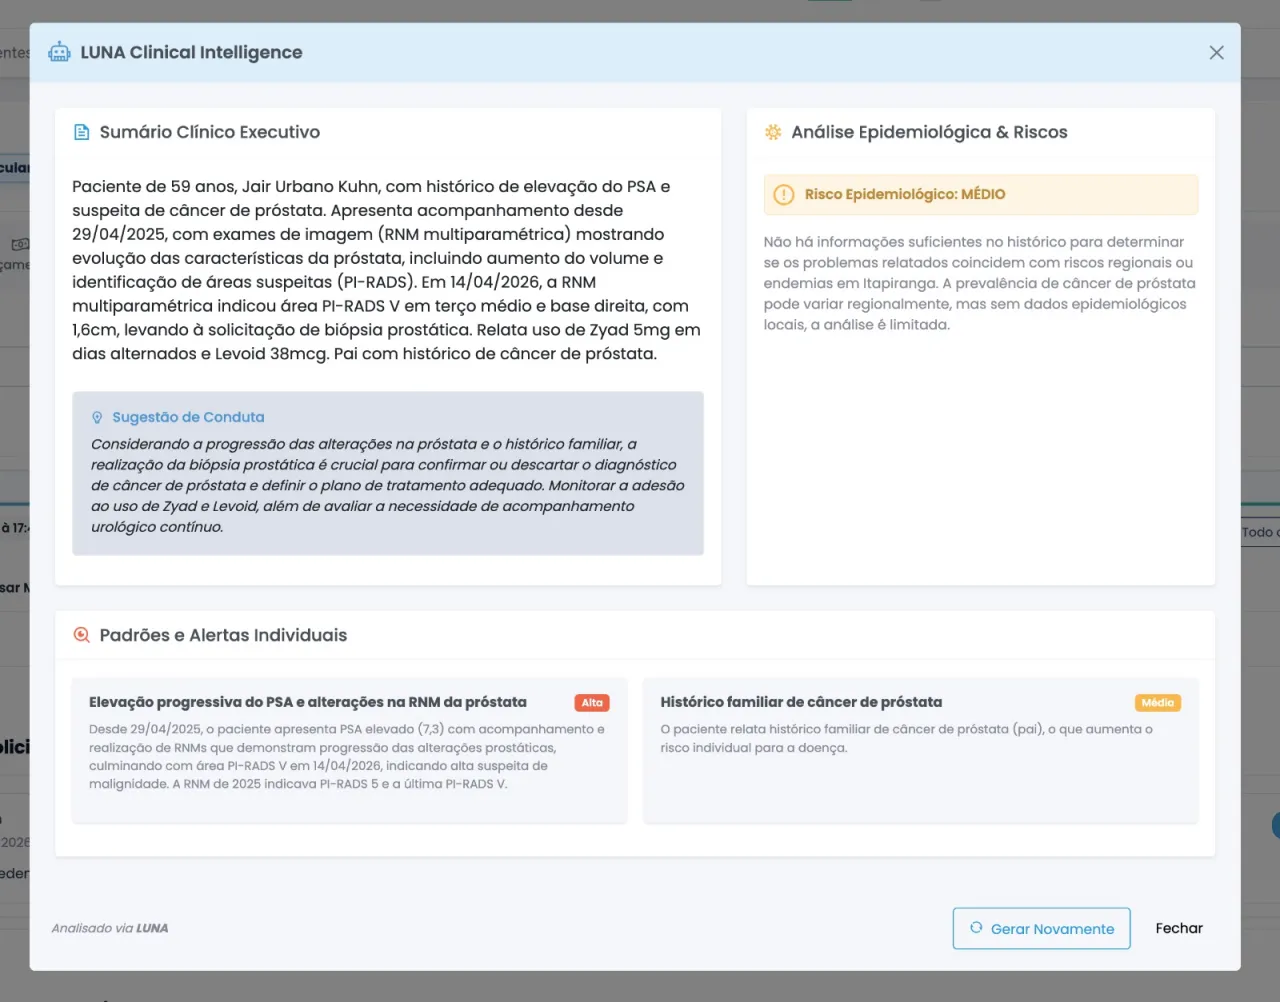Open the Histórico familiar de câncer alert card
The width and height of the screenshot is (1280, 1002).
(x=920, y=750)
